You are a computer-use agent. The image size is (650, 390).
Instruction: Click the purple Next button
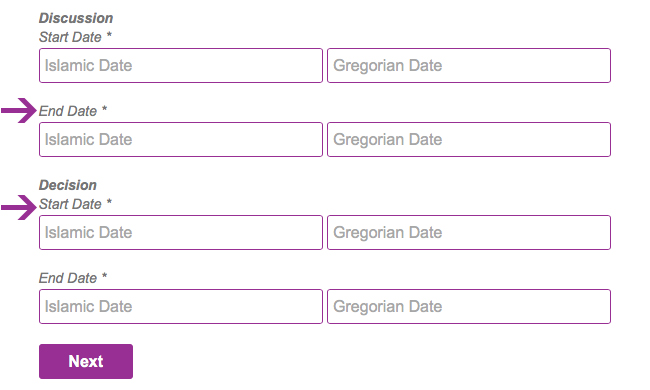point(86,361)
